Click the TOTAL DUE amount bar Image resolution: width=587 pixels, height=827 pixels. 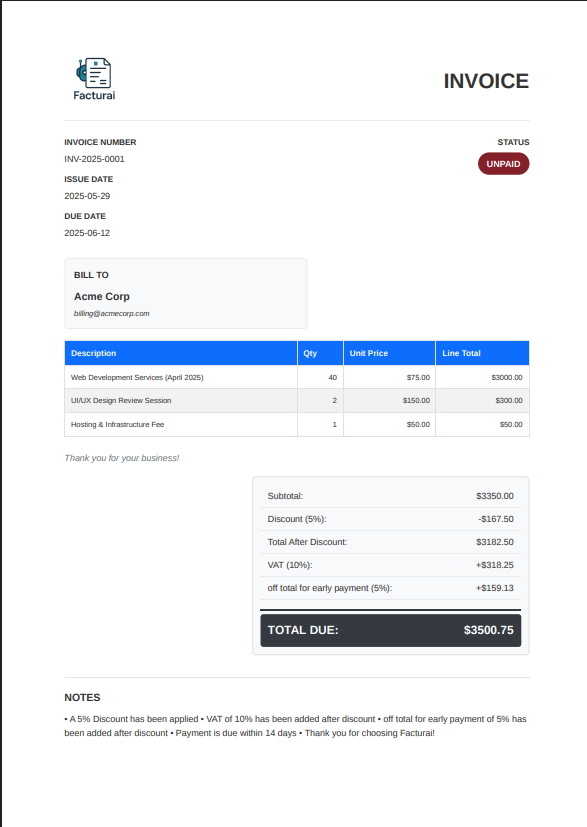click(x=390, y=630)
